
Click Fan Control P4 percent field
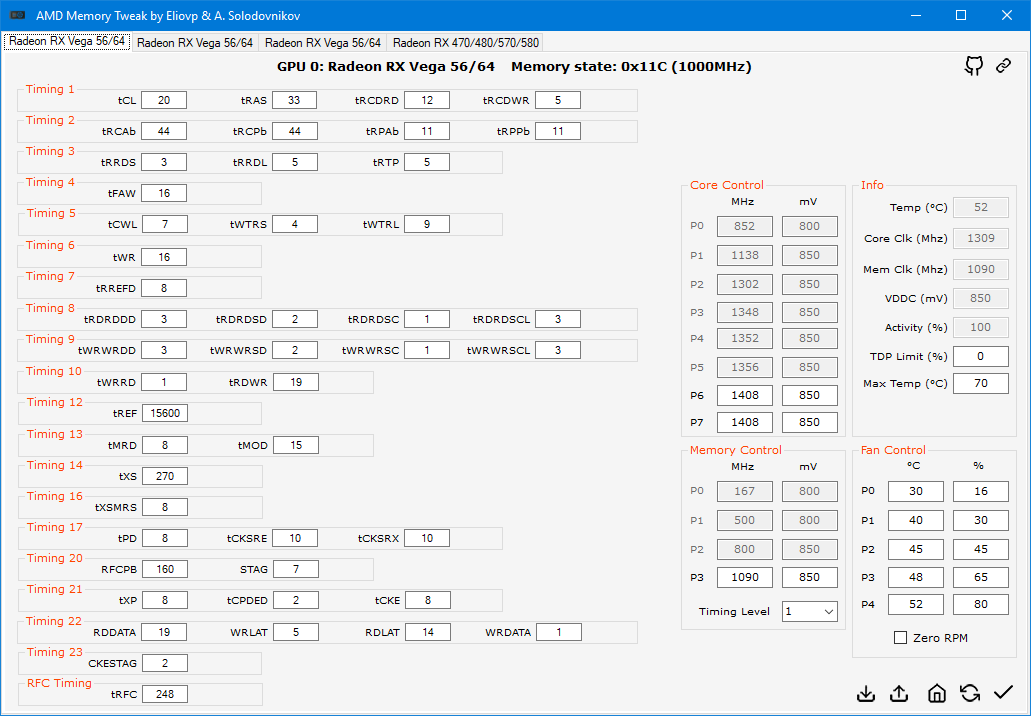tap(980, 604)
